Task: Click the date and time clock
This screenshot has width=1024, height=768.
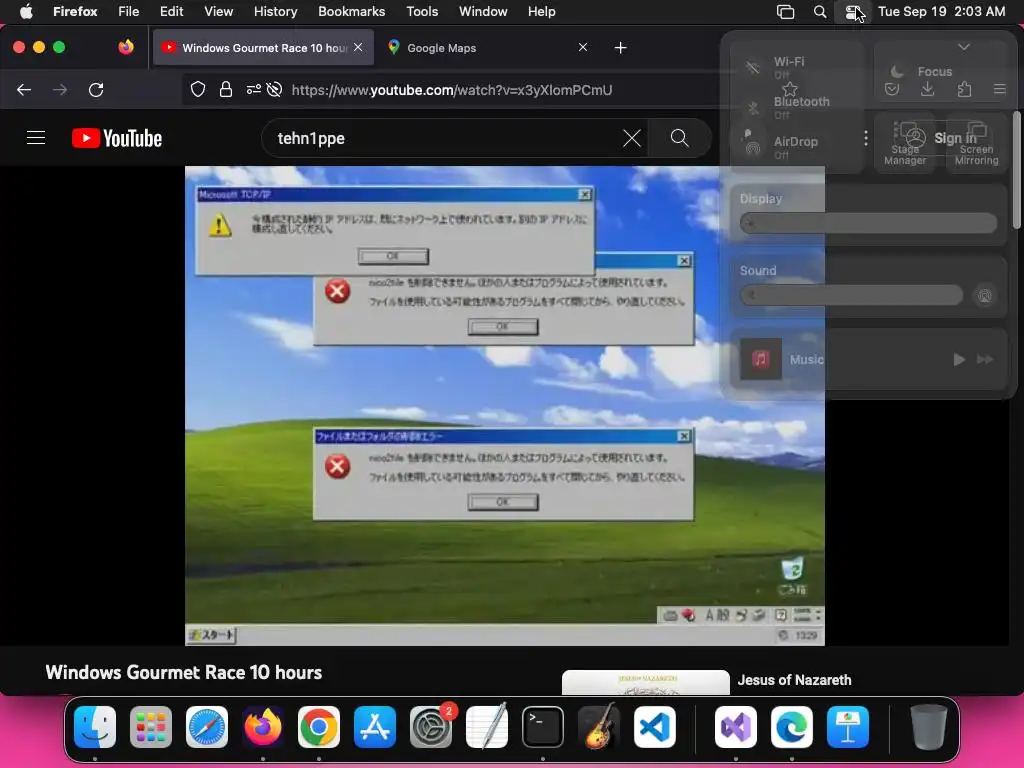Action: point(941,12)
